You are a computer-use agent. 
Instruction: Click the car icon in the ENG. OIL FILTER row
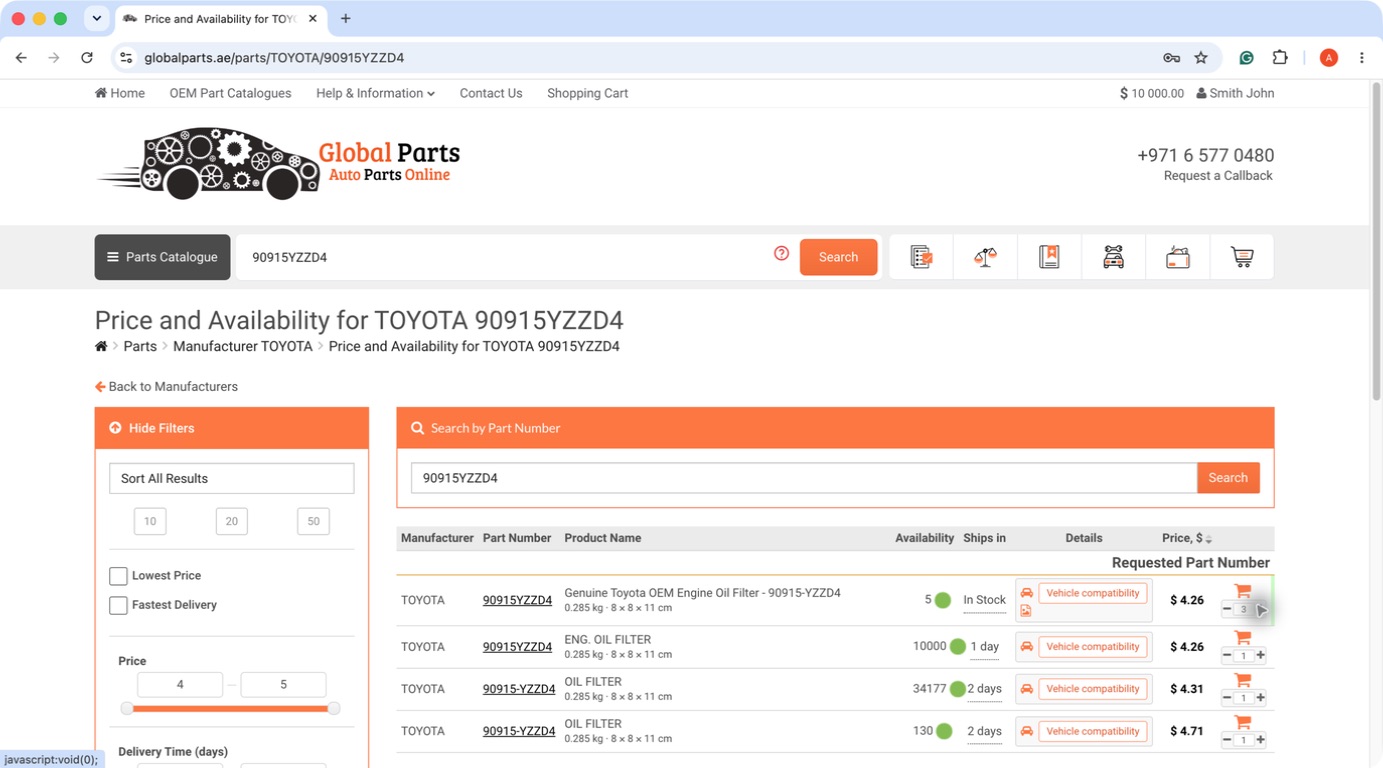pyautogui.click(x=1026, y=647)
